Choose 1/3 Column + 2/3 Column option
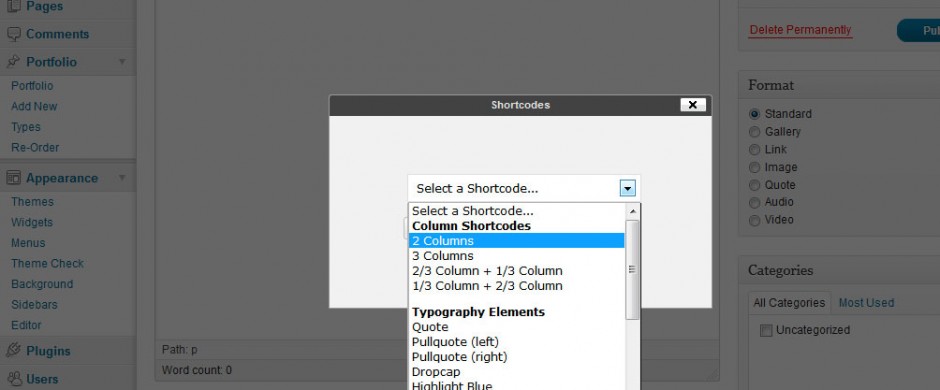 [x=516, y=286]
